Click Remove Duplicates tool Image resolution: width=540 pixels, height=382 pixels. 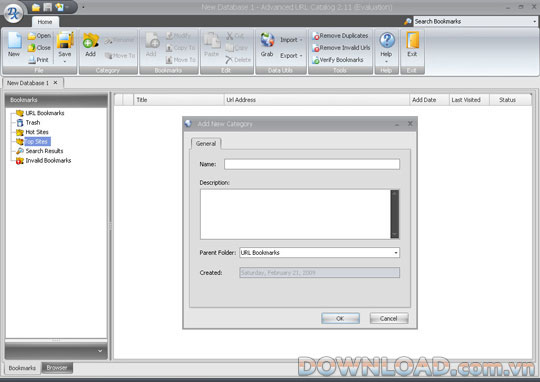[x=340, y=36]
